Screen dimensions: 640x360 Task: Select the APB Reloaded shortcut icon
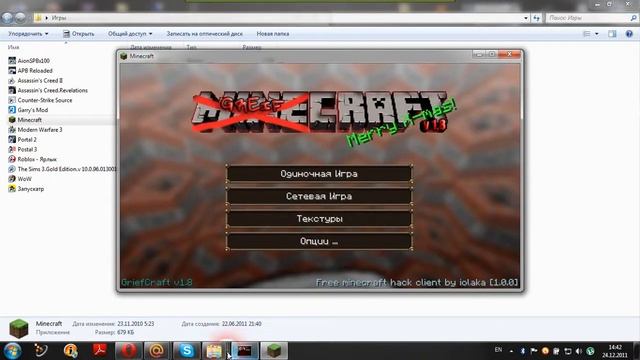(12, 71)
